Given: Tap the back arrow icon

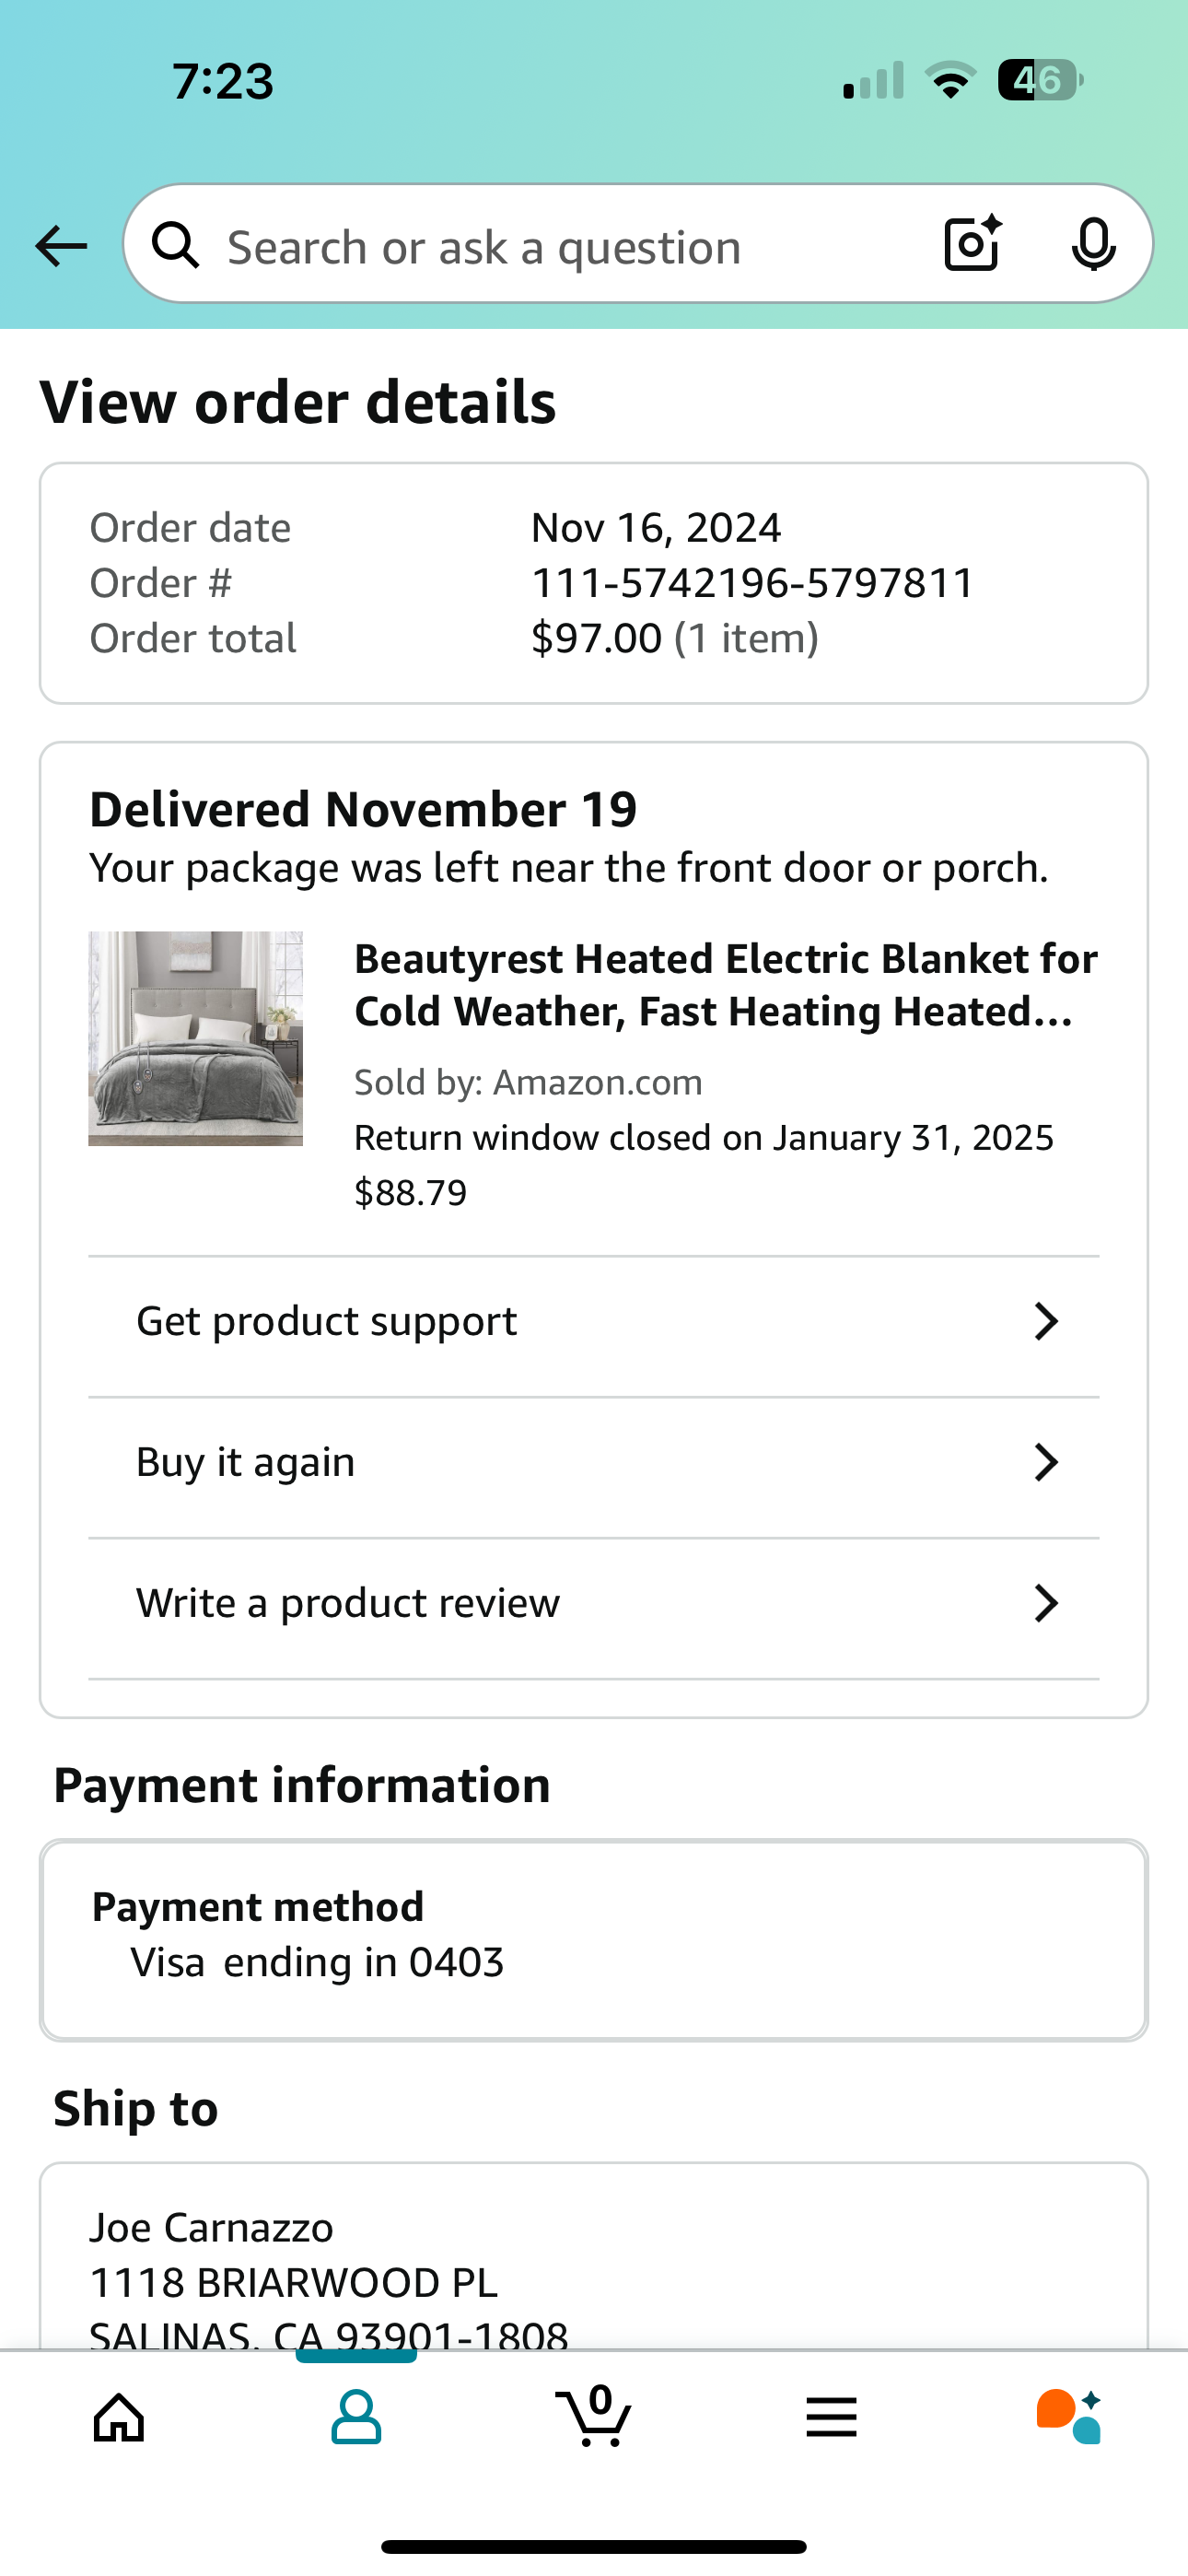Looking at the screenshot, I should click(61, 245).
